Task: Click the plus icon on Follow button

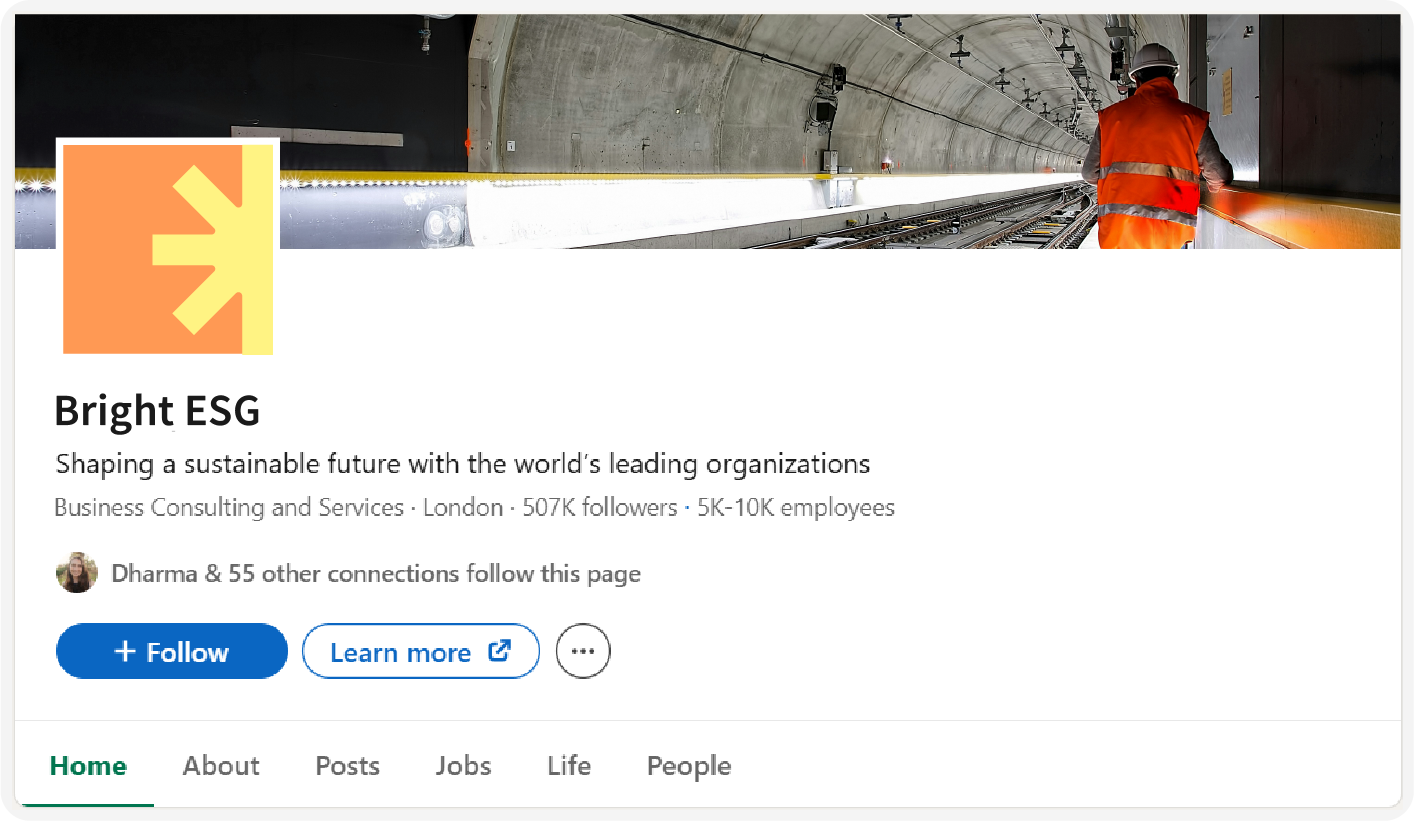Action: [125, 652]
